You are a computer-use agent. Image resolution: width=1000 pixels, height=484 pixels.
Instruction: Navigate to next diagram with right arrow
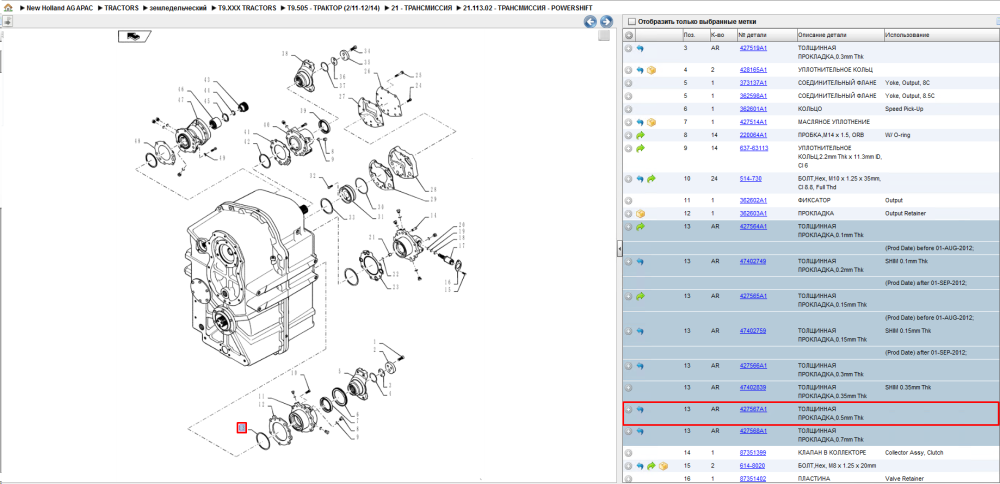pyautogui.click(x=607, y=22)
